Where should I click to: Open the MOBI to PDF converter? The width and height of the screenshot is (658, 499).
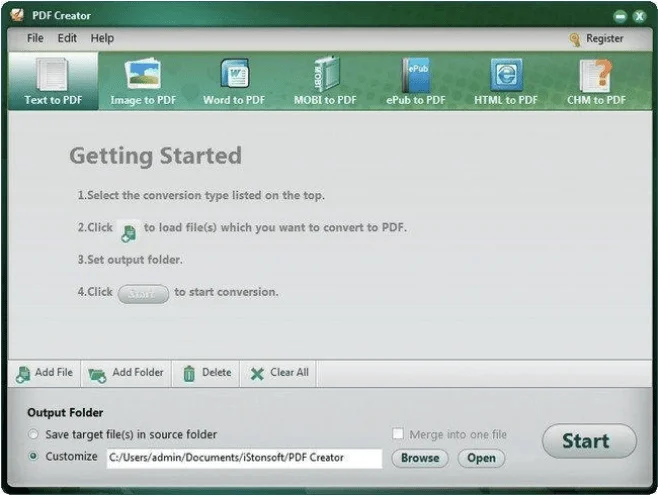(x=325, y=81)
